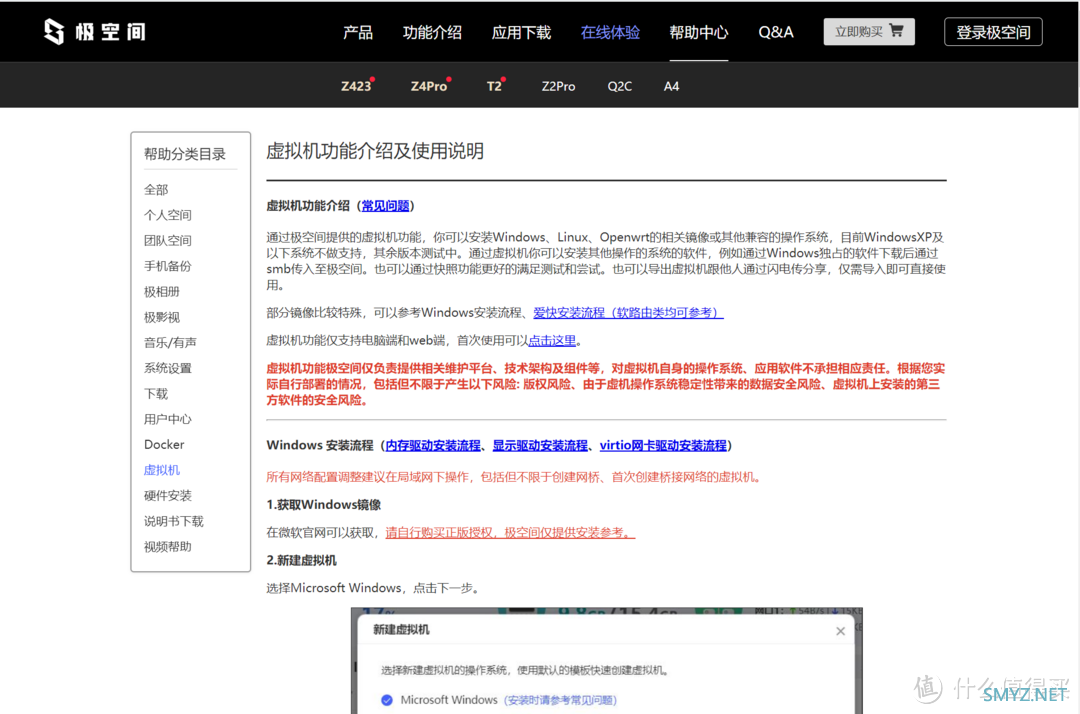Open 在线体验 in the top navigation
Screen dimensions: 1080x714
point(610,32)
